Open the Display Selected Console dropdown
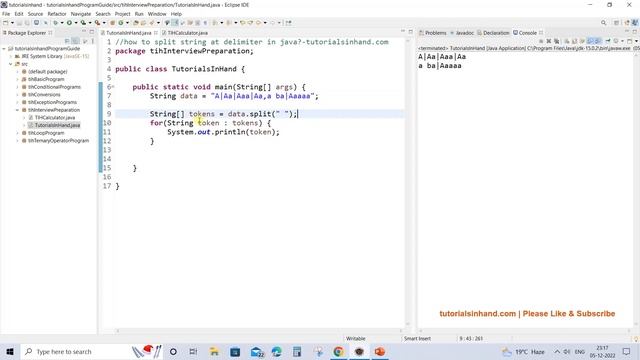 point(622,41)
